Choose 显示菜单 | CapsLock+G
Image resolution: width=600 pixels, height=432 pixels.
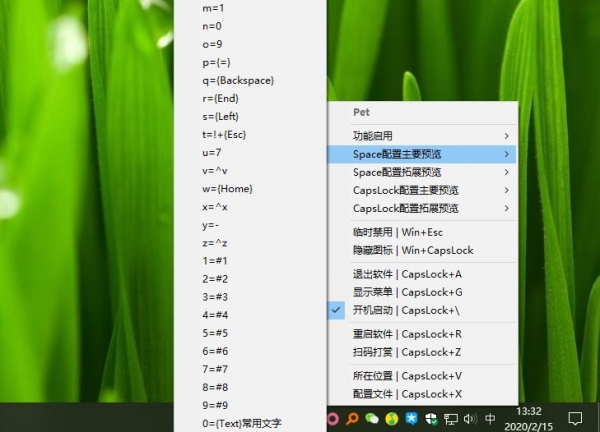tap(422, 292)
